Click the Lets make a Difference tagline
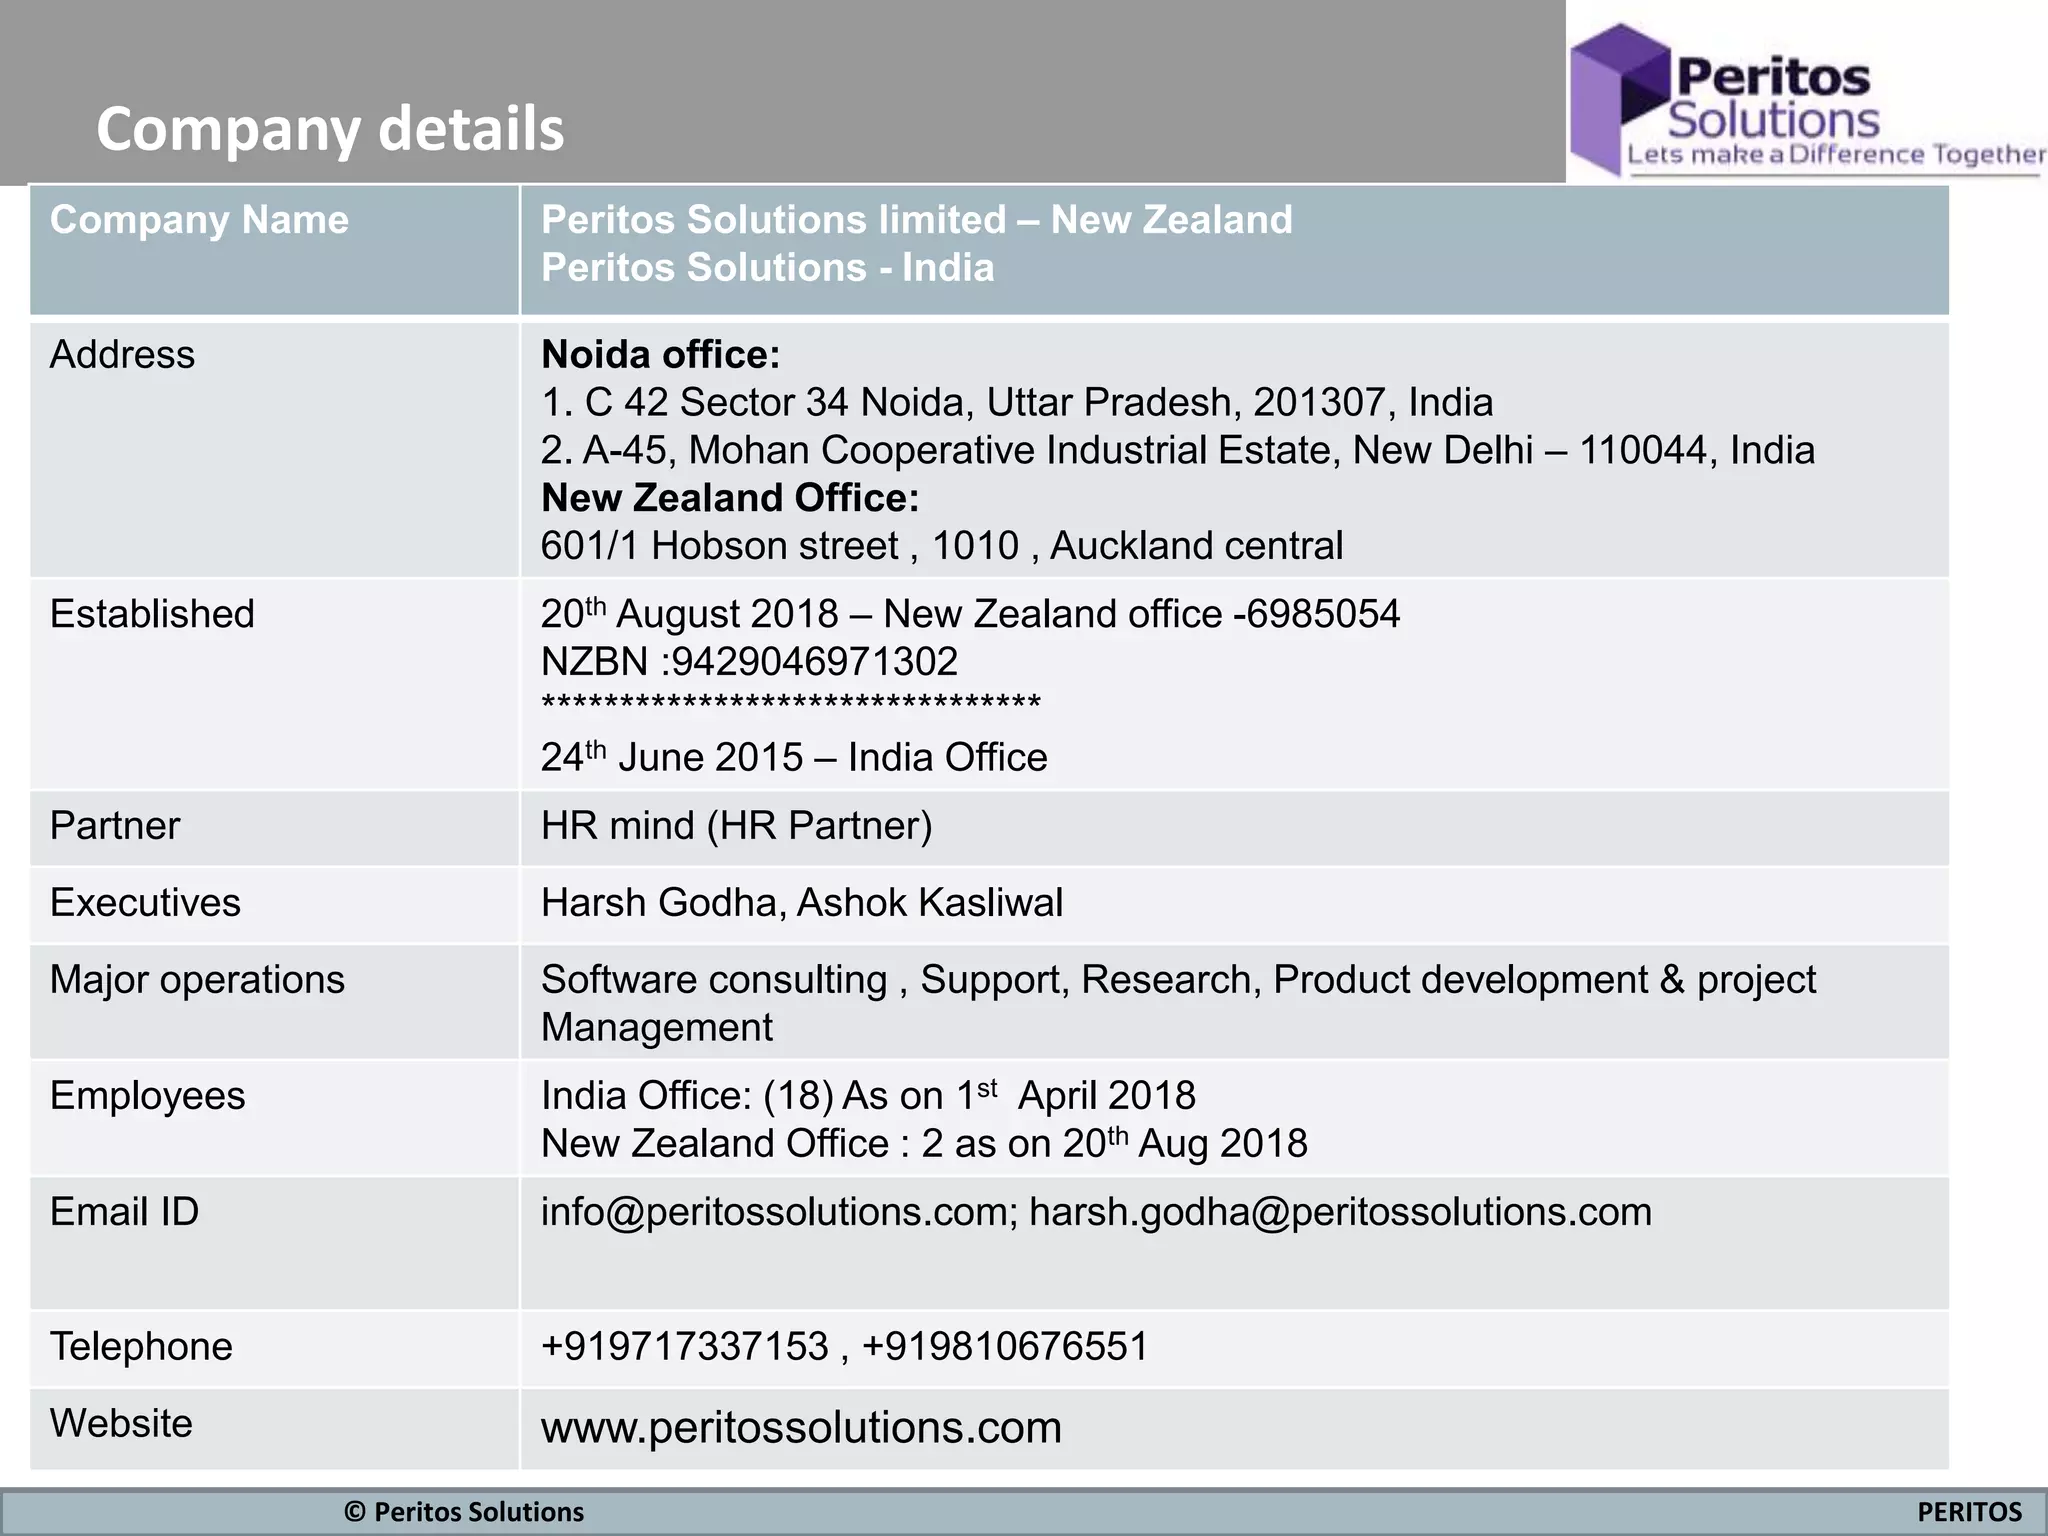 tap(1835, 155)
